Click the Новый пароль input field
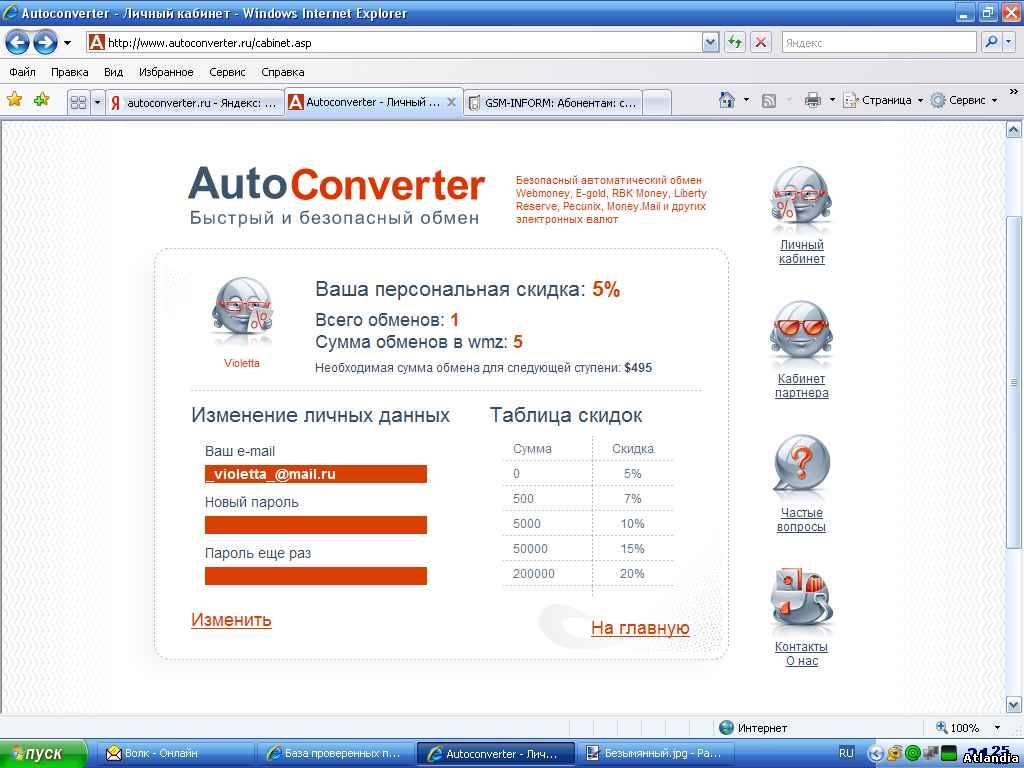This screenshot has height=768, width=1024. pos(316,525)
